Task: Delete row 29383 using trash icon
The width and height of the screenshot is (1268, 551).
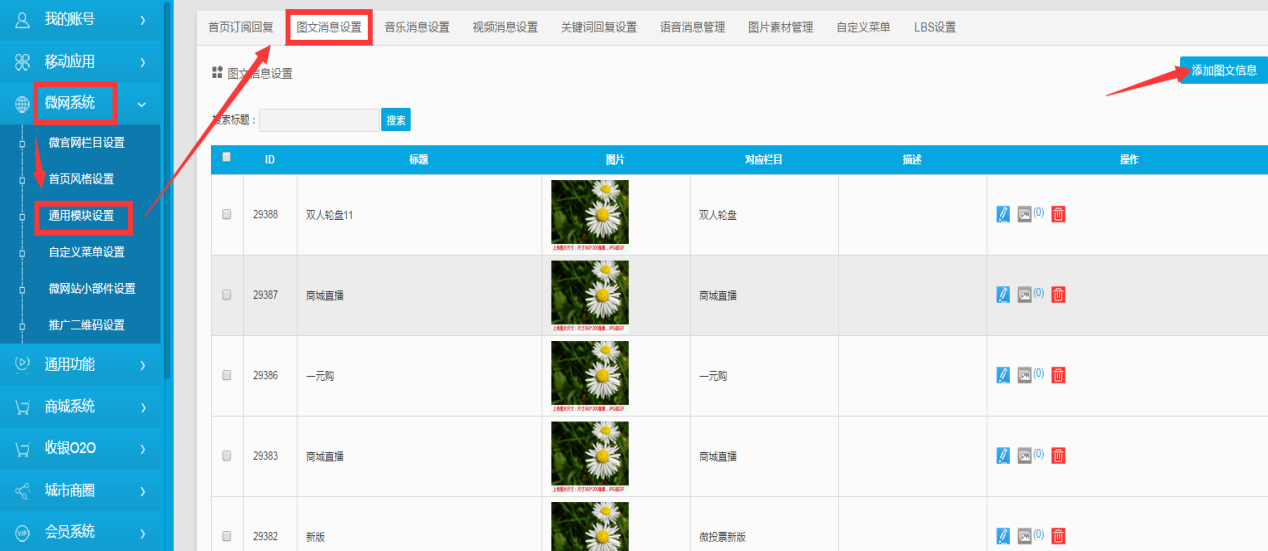Action: [1058, 455]
